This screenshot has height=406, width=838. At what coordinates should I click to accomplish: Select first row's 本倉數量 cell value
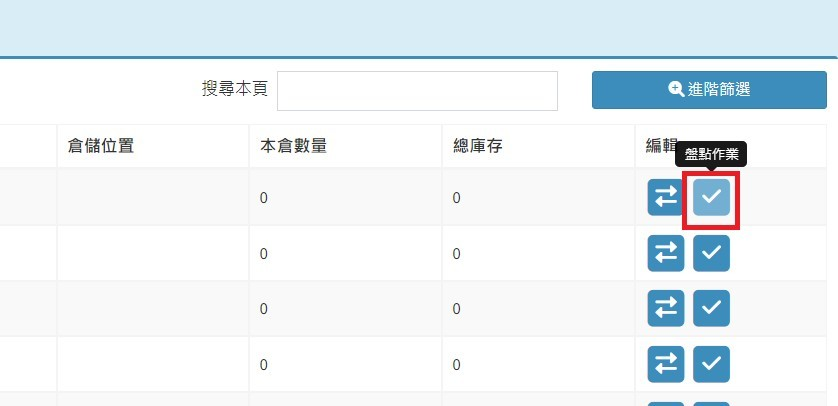(264, 198)
